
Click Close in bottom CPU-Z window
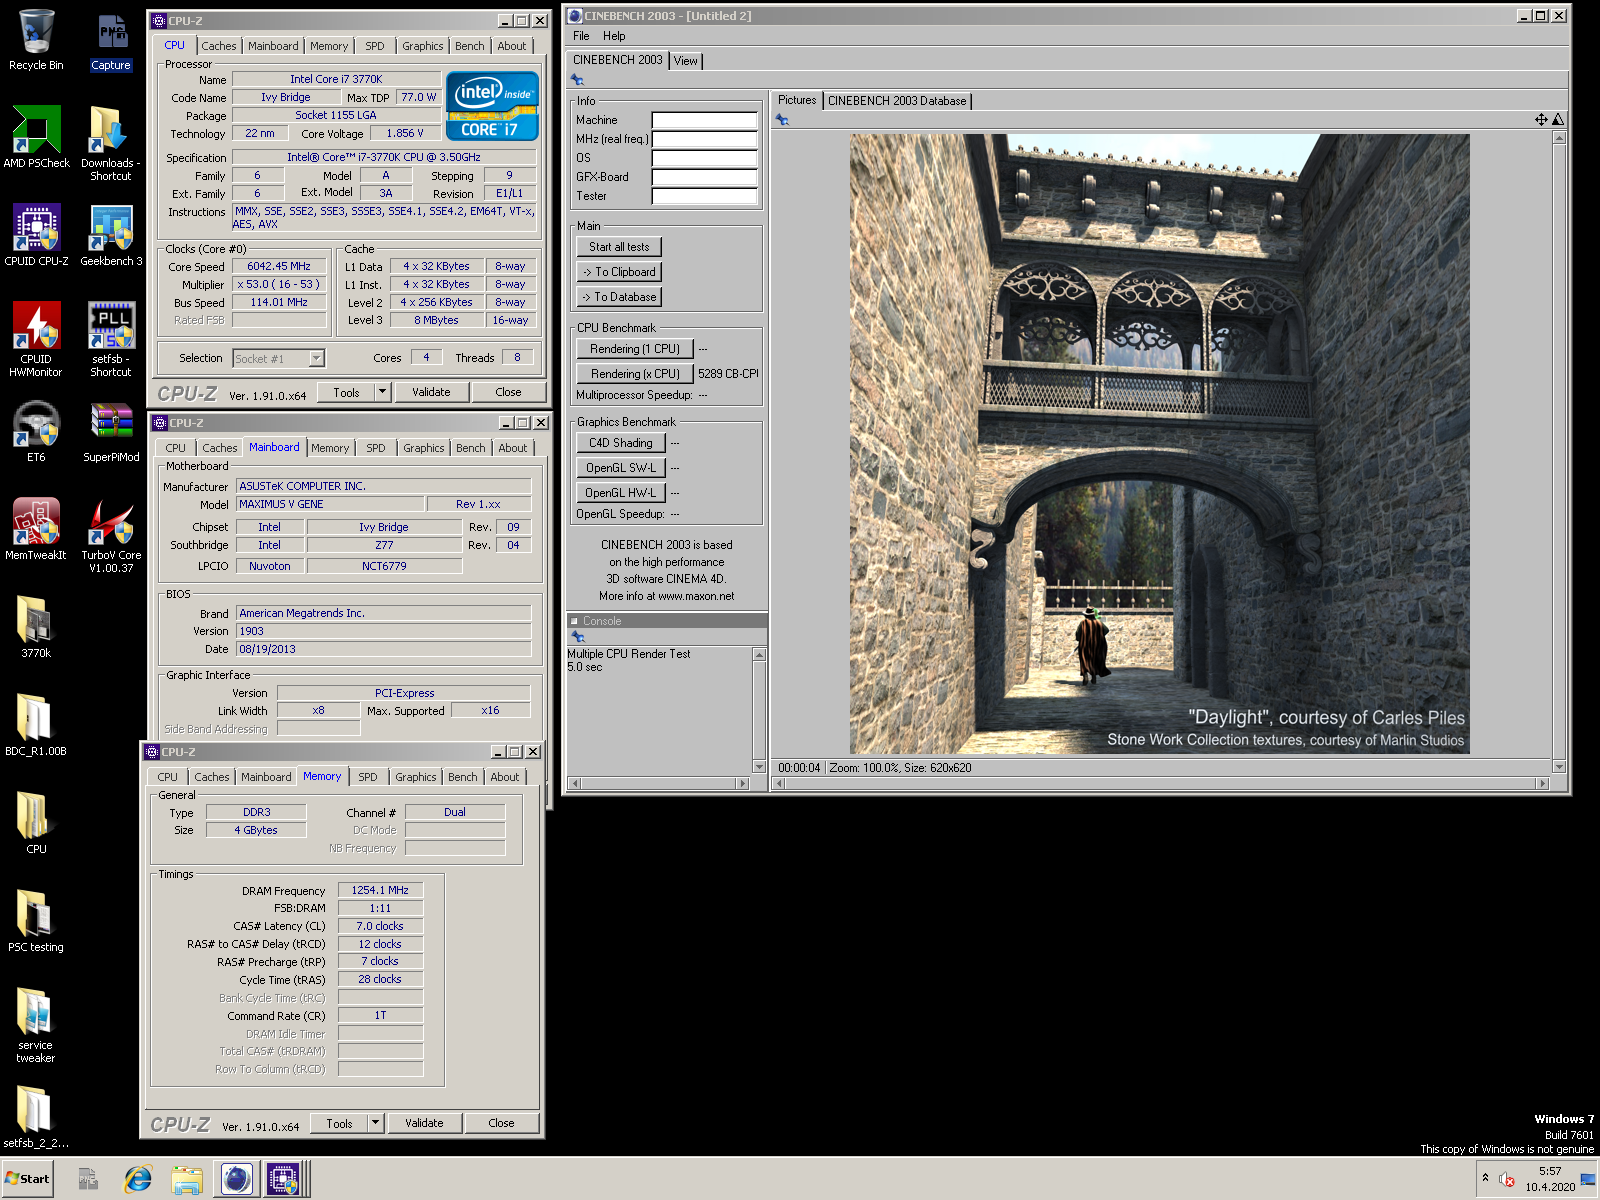[501, 1123]
